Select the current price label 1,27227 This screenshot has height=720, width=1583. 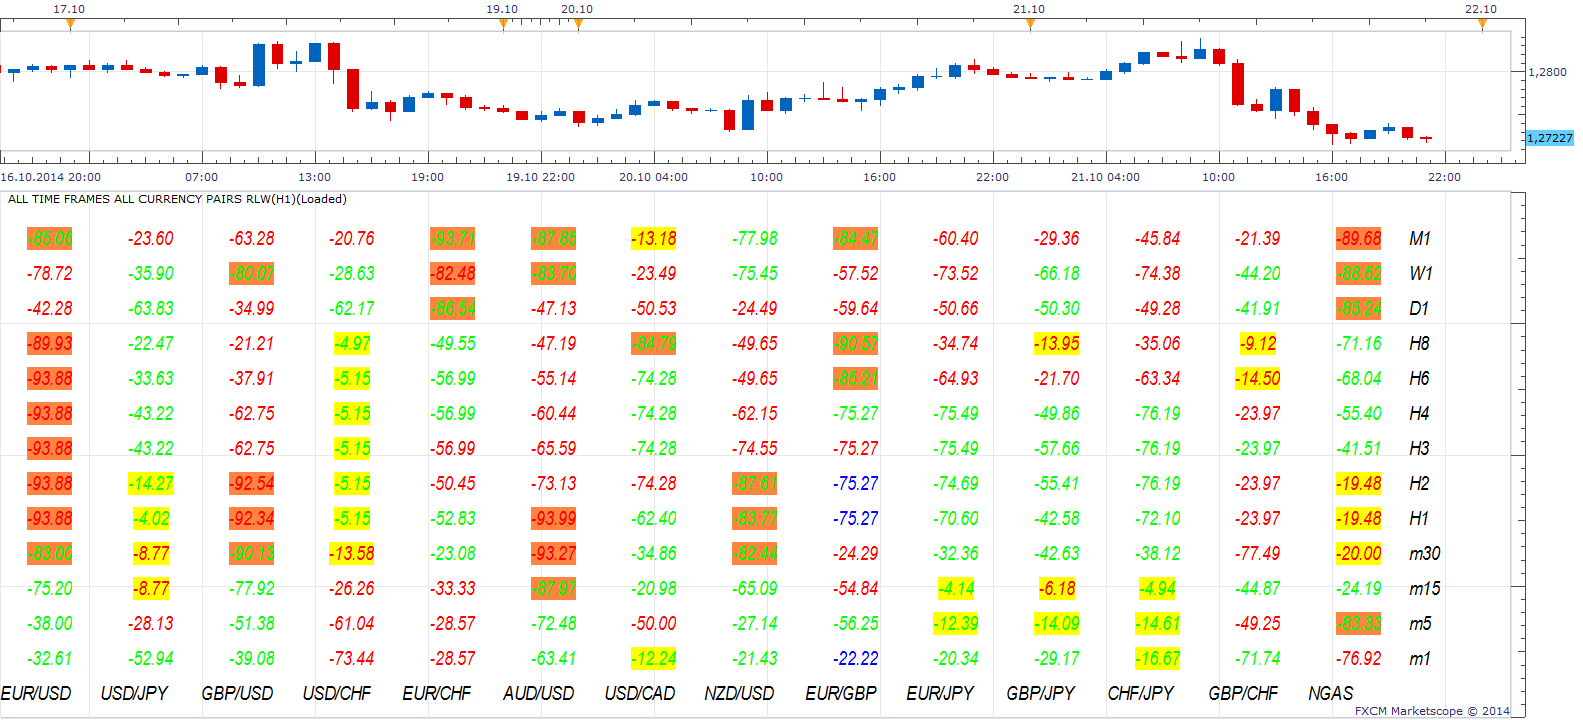pyautogui.click(x=1550, y=138)
